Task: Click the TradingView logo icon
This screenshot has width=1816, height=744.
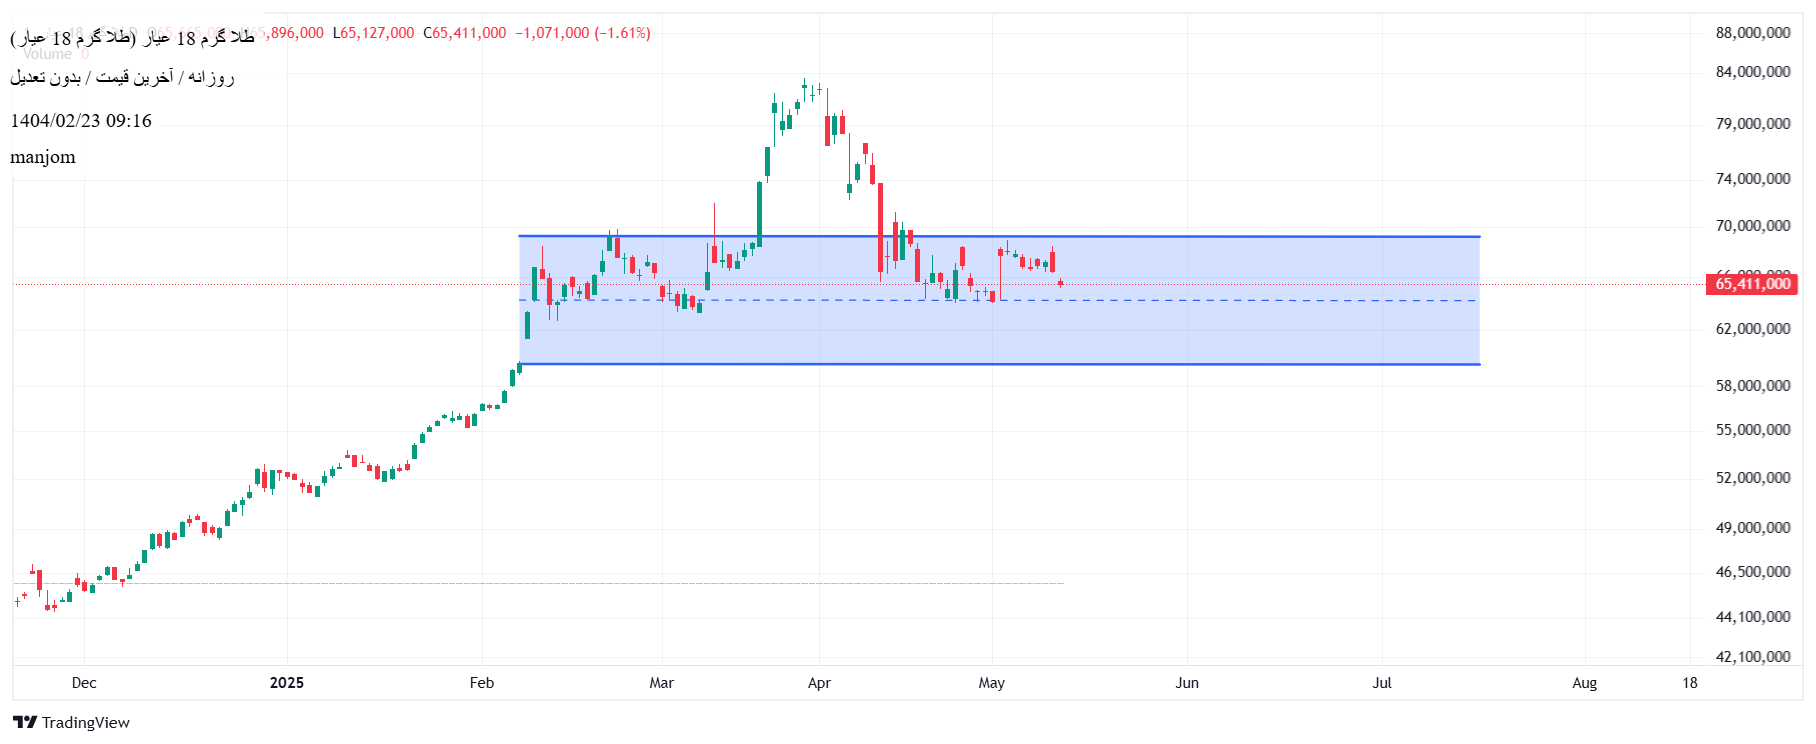Action: [25, 722]
